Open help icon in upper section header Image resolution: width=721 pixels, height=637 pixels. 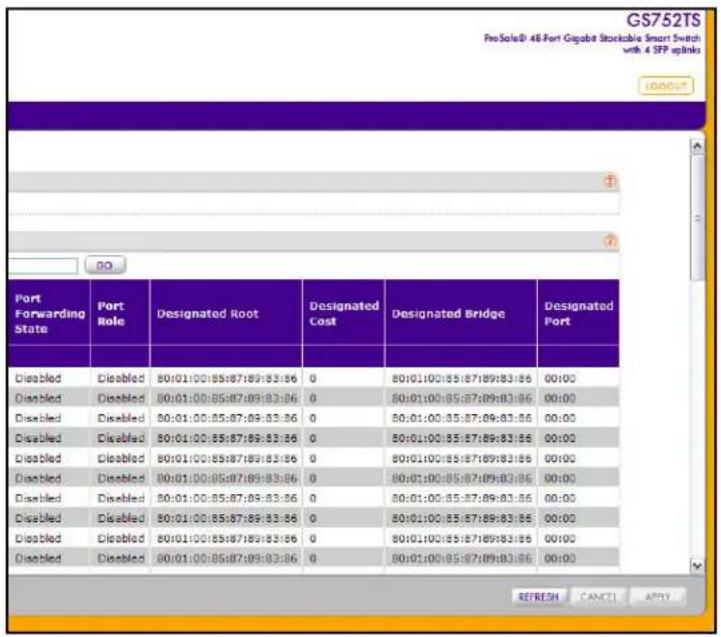(x=610, y=181)
